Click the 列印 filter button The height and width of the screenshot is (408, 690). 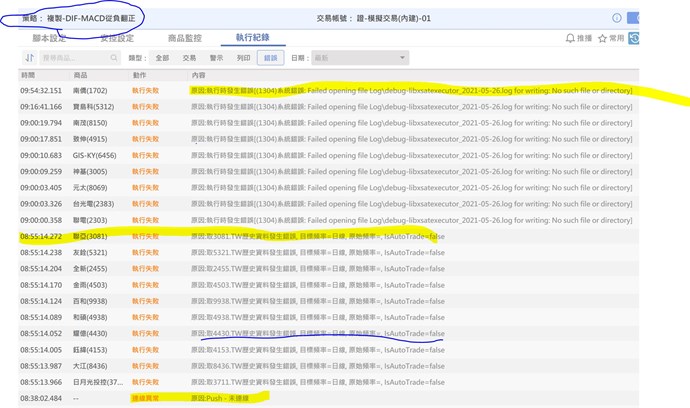[243, 58]
